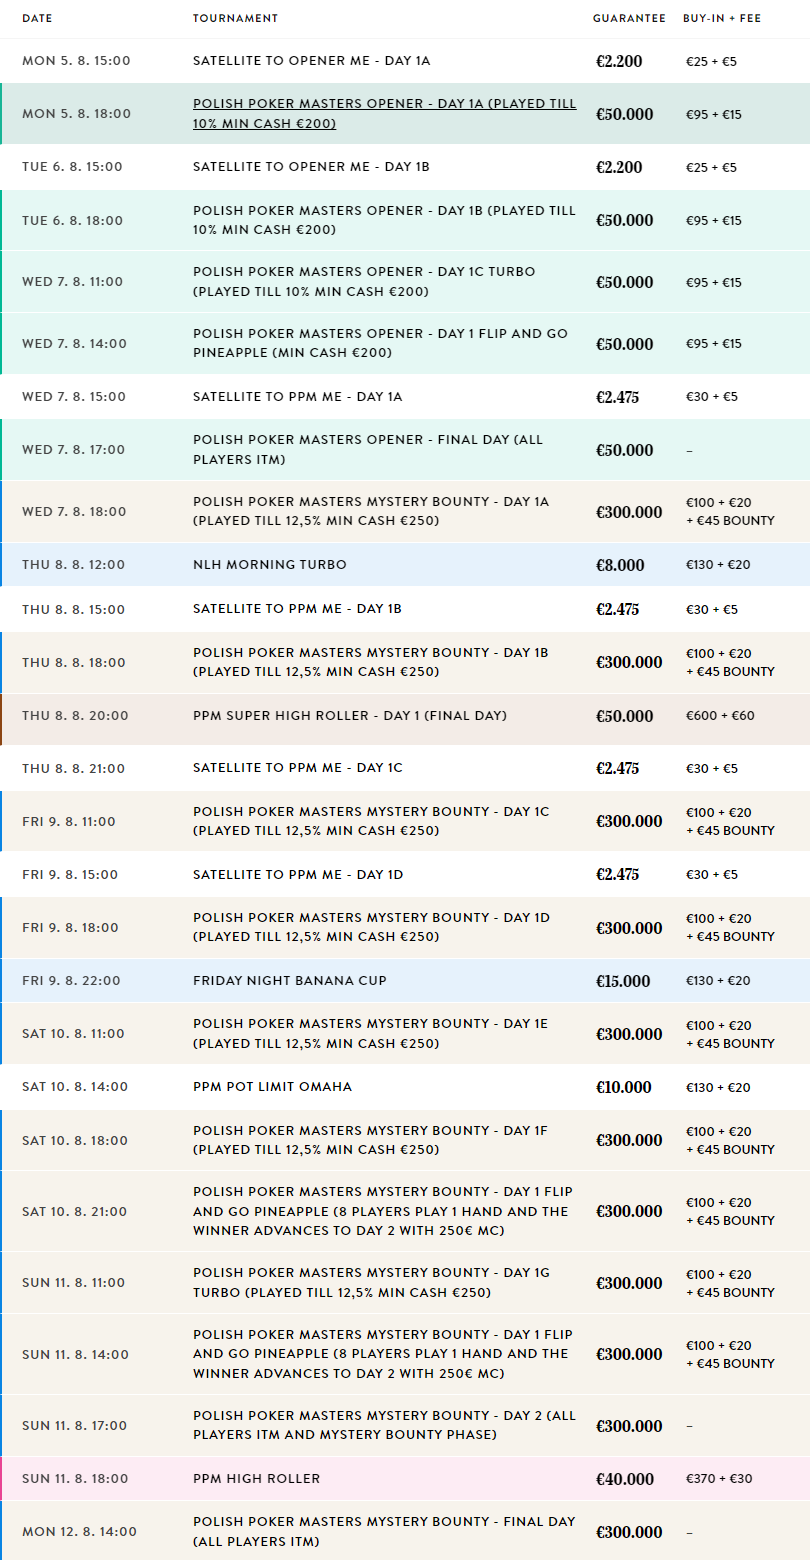
Task: Click Mystery Bounty Day 2 tournament title
Action: point(384,1425)
